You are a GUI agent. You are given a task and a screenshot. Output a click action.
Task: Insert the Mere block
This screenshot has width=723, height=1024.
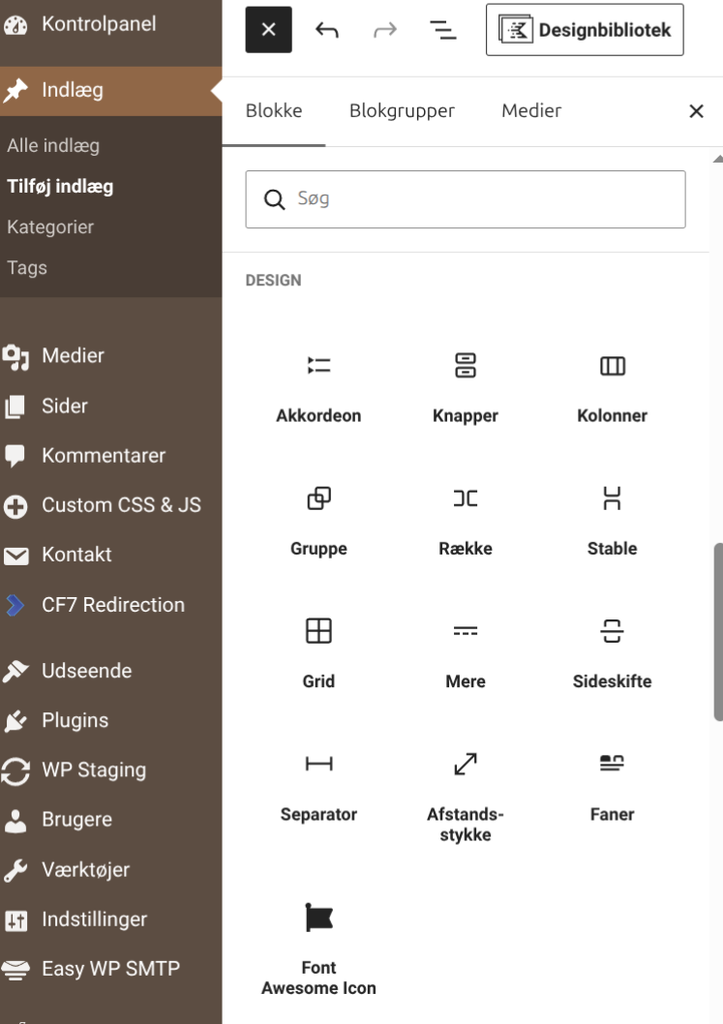pyautogui.click(x=465, y=653)
